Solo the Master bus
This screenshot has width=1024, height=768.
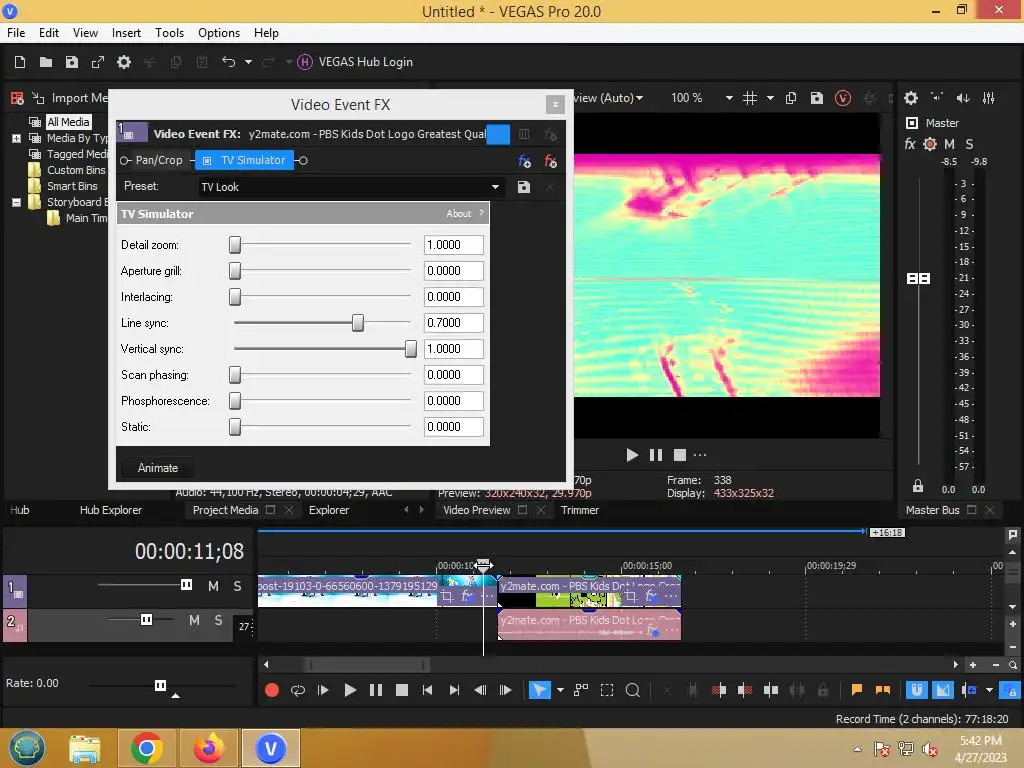click(x=969, y=144)
